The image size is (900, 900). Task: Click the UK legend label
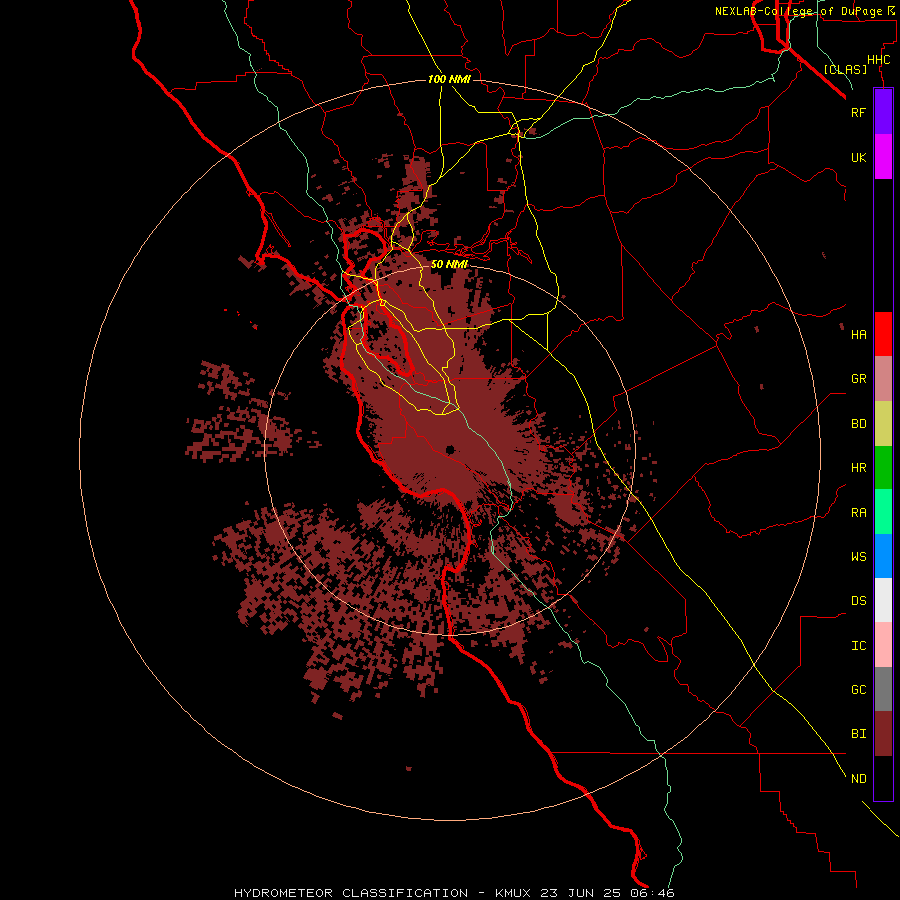coord(858,157)
